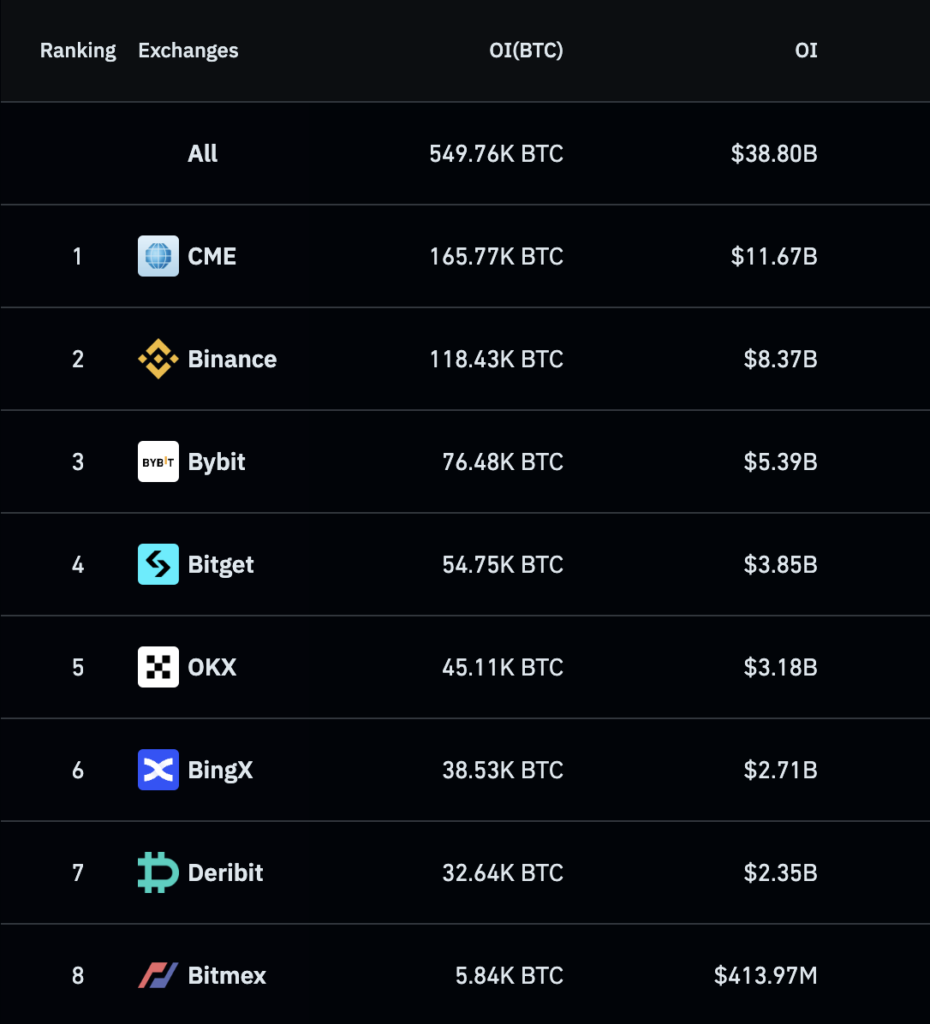Click the Bitmex slanted logo icon

click(x=158, y=975)
